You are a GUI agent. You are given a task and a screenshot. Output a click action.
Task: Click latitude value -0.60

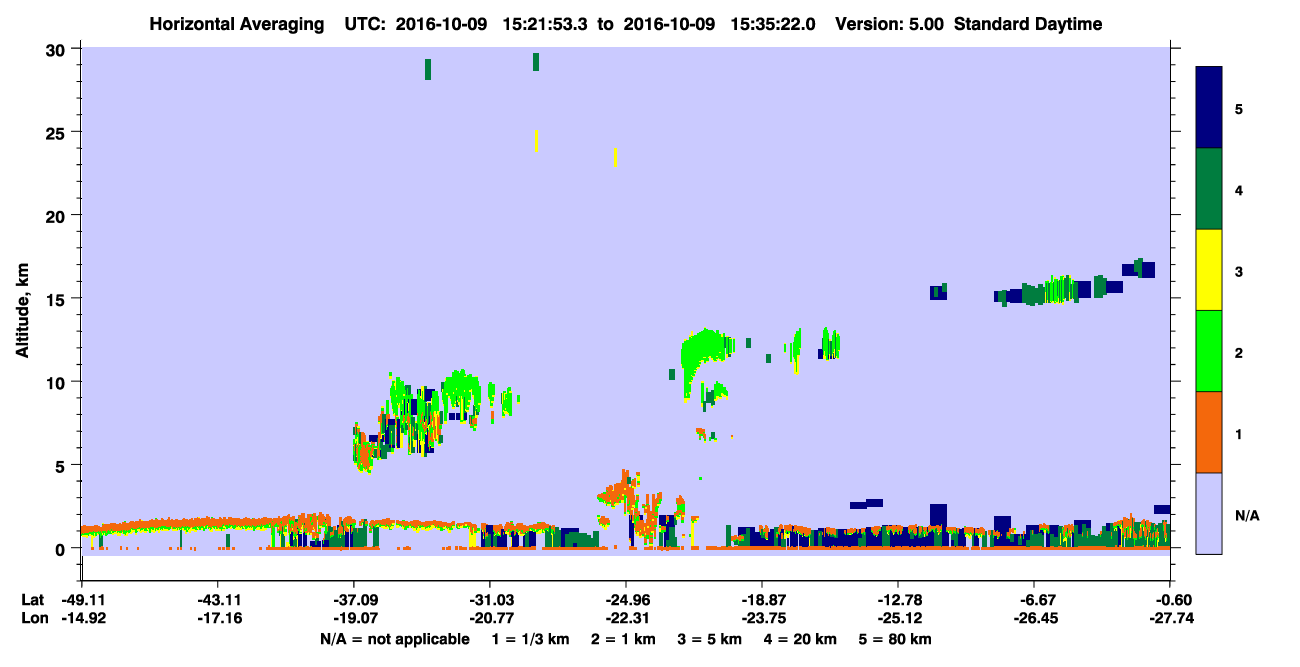(1172, 600)
